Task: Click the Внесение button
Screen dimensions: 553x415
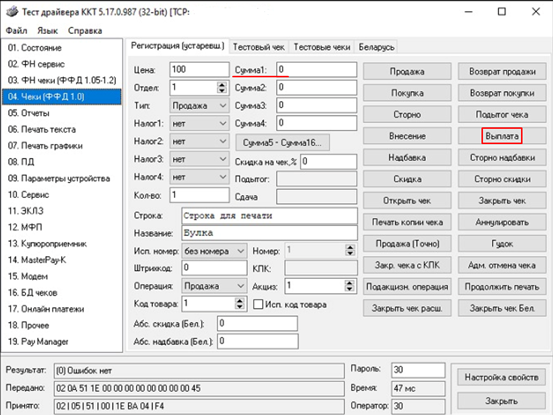Action: (407, 136)
